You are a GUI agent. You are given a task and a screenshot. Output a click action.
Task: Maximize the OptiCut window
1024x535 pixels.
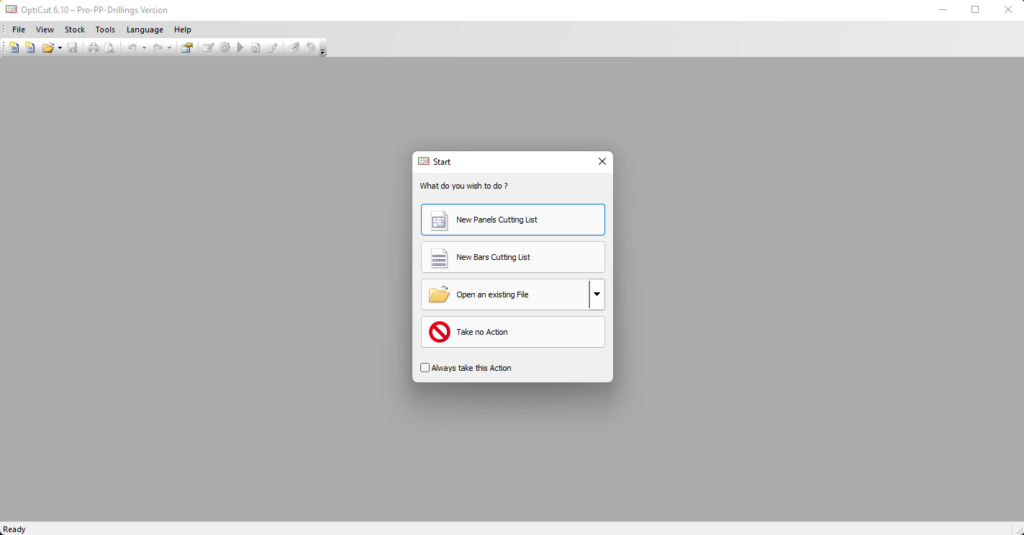(975, 9)
